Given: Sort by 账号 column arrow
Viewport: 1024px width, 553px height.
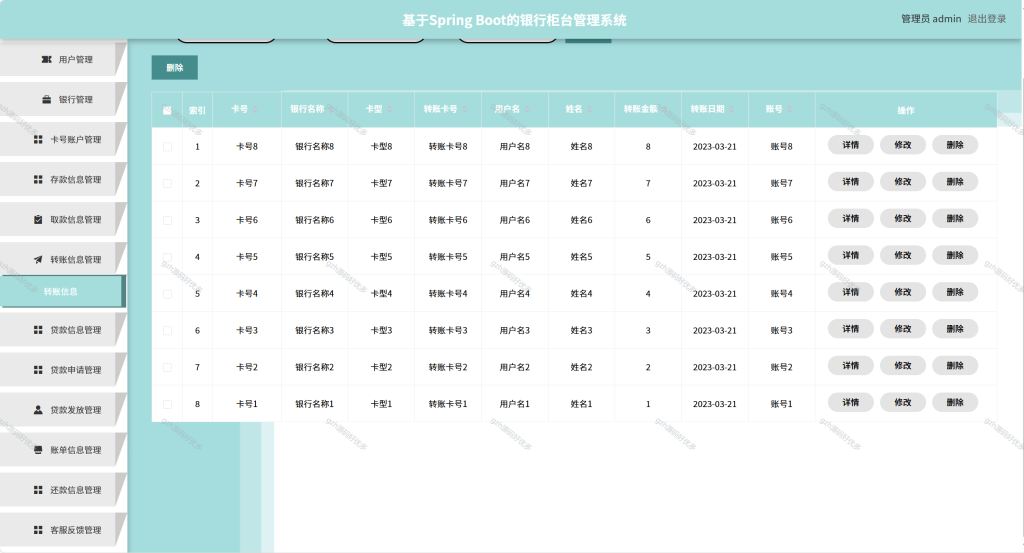Looking at the screenshot, I should [790, 109].
